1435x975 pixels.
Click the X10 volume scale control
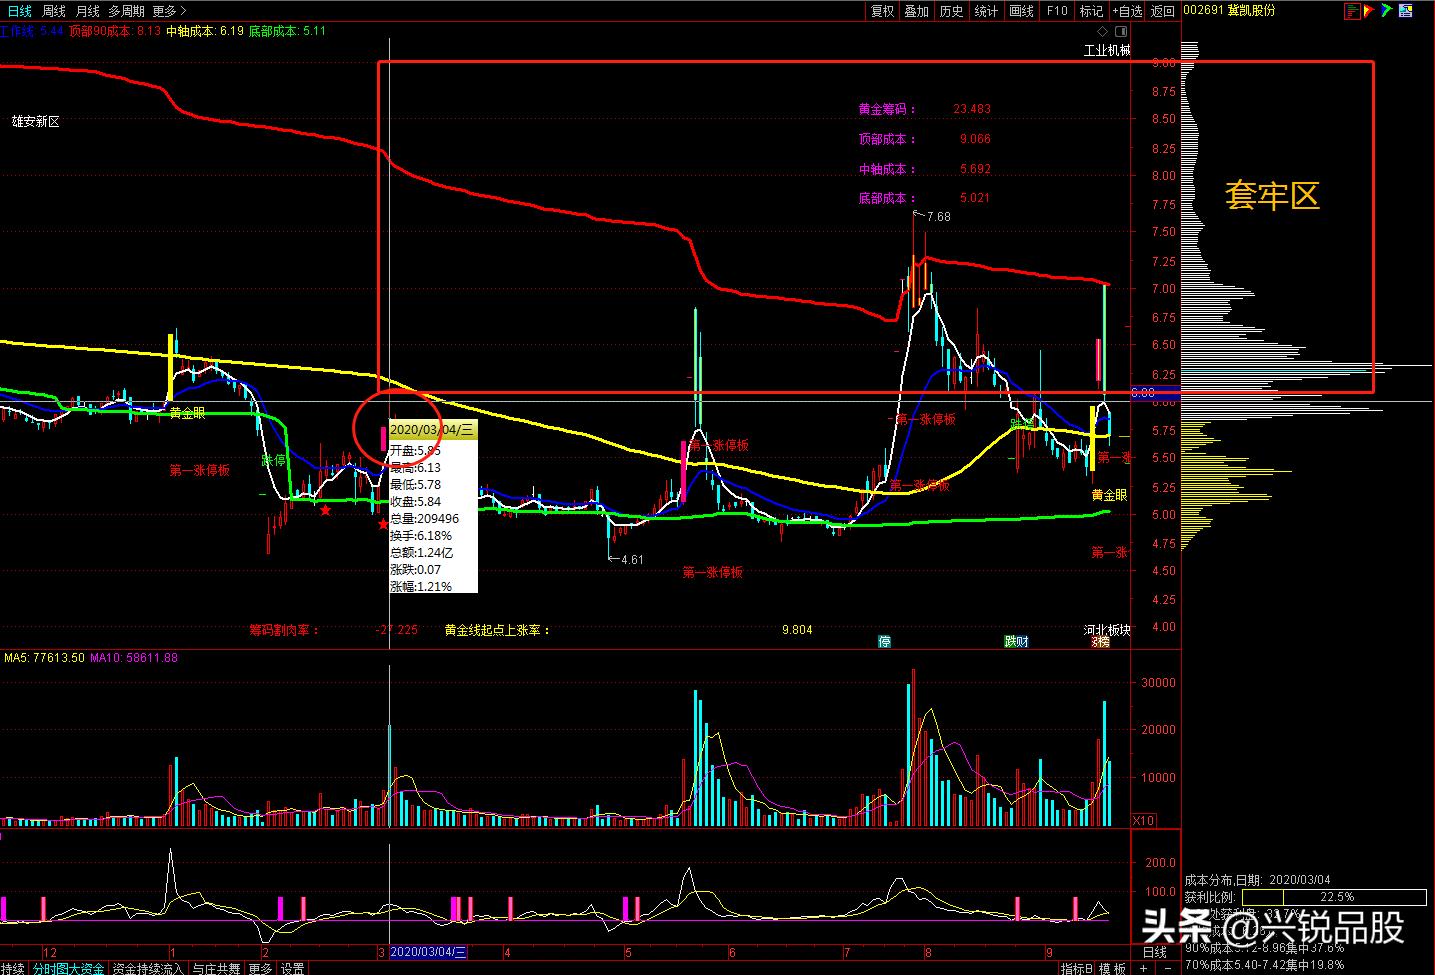point(1143,820)
